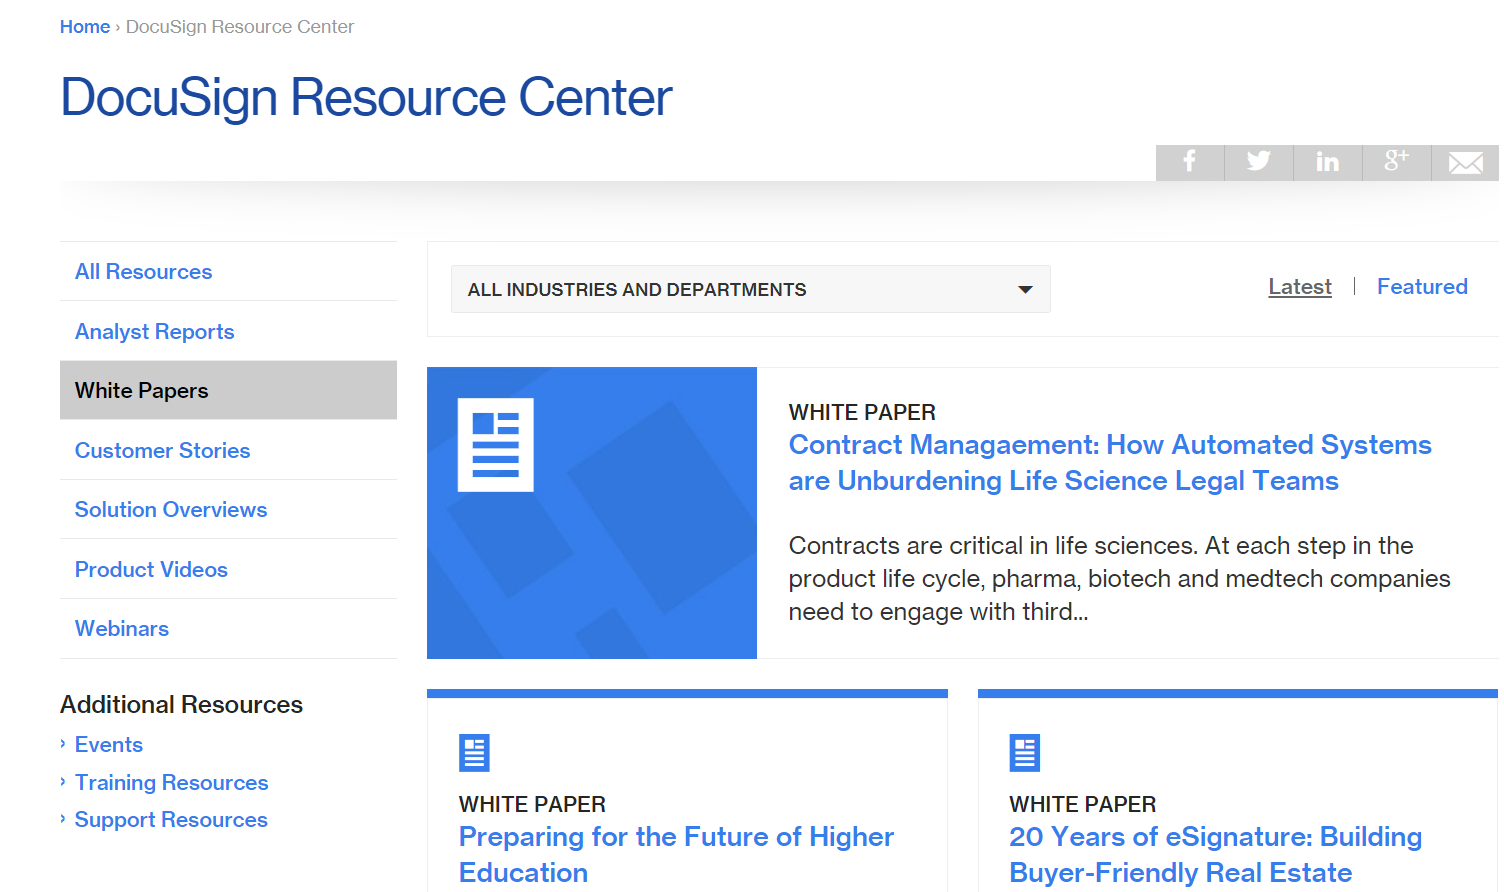This screenshot has width=1504, height=892.
Task: Share the page on LinkedIn
Action: click(1327, 162)
